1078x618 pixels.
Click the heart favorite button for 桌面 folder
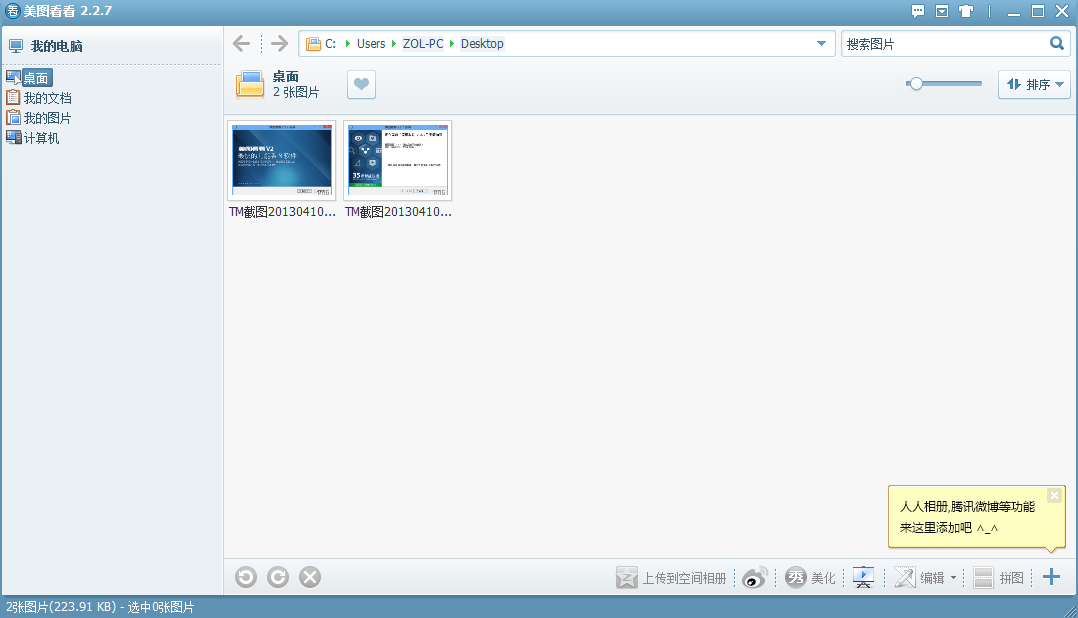tap(361, 85)
